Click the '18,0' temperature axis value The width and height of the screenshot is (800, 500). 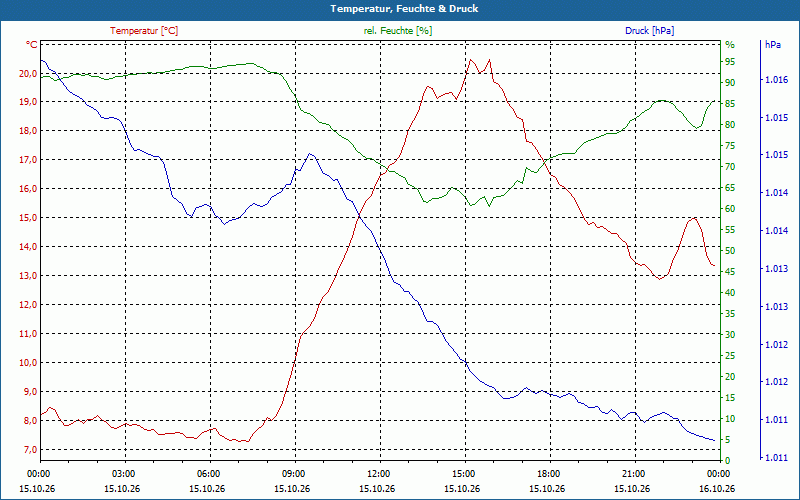pyautogui.click(x=28, y=131)
